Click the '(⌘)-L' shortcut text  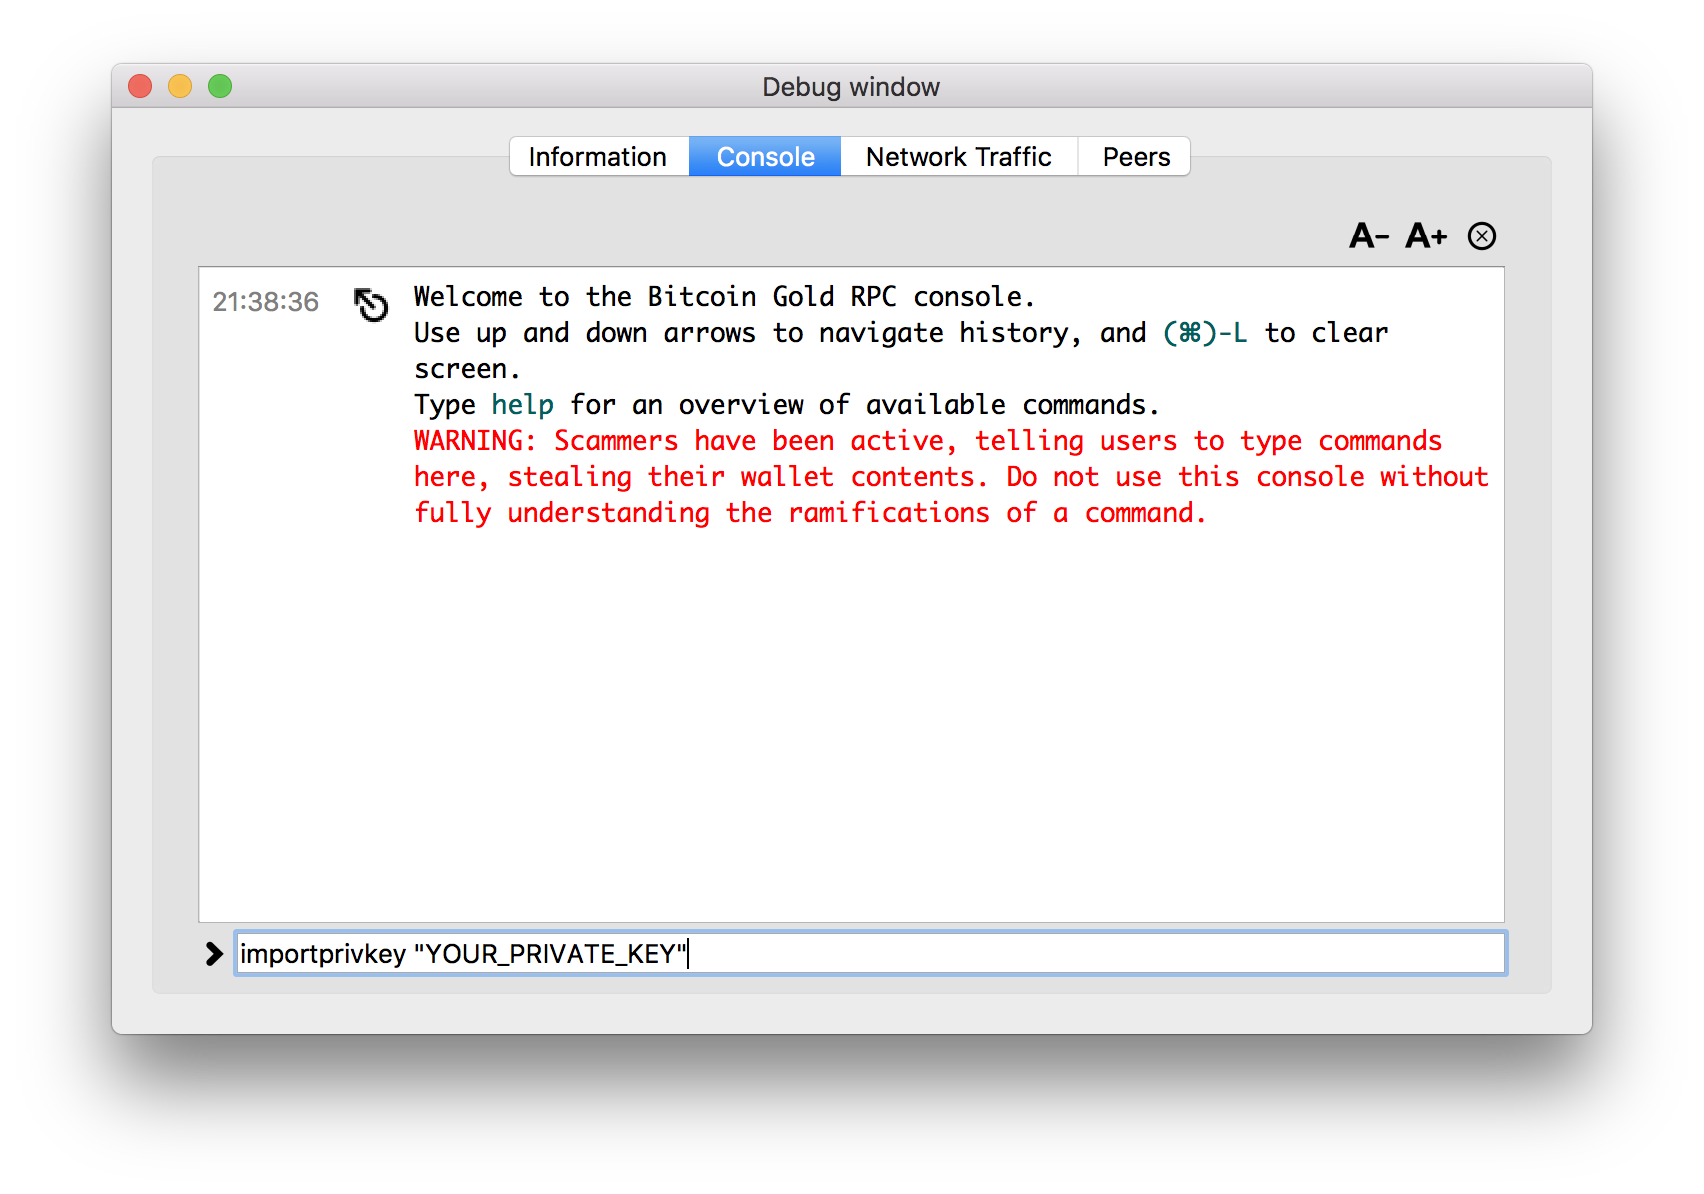point(1205,333)
